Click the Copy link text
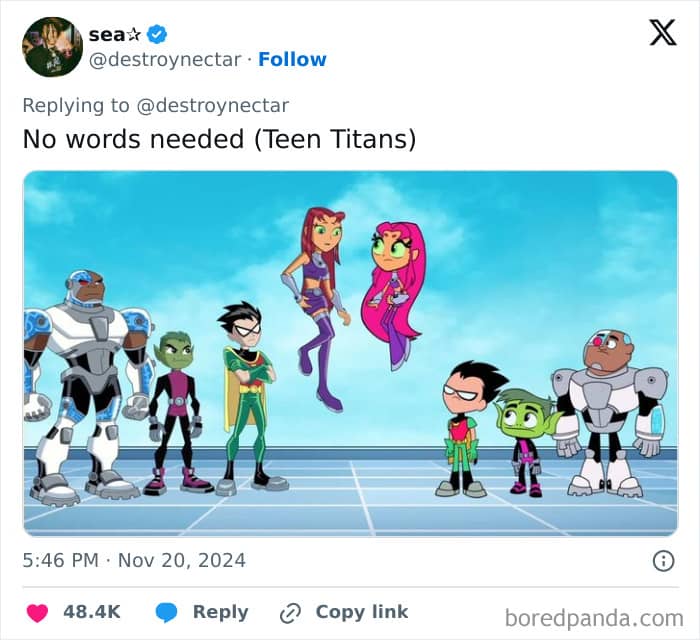700x640 pixels. click(362, 612)
